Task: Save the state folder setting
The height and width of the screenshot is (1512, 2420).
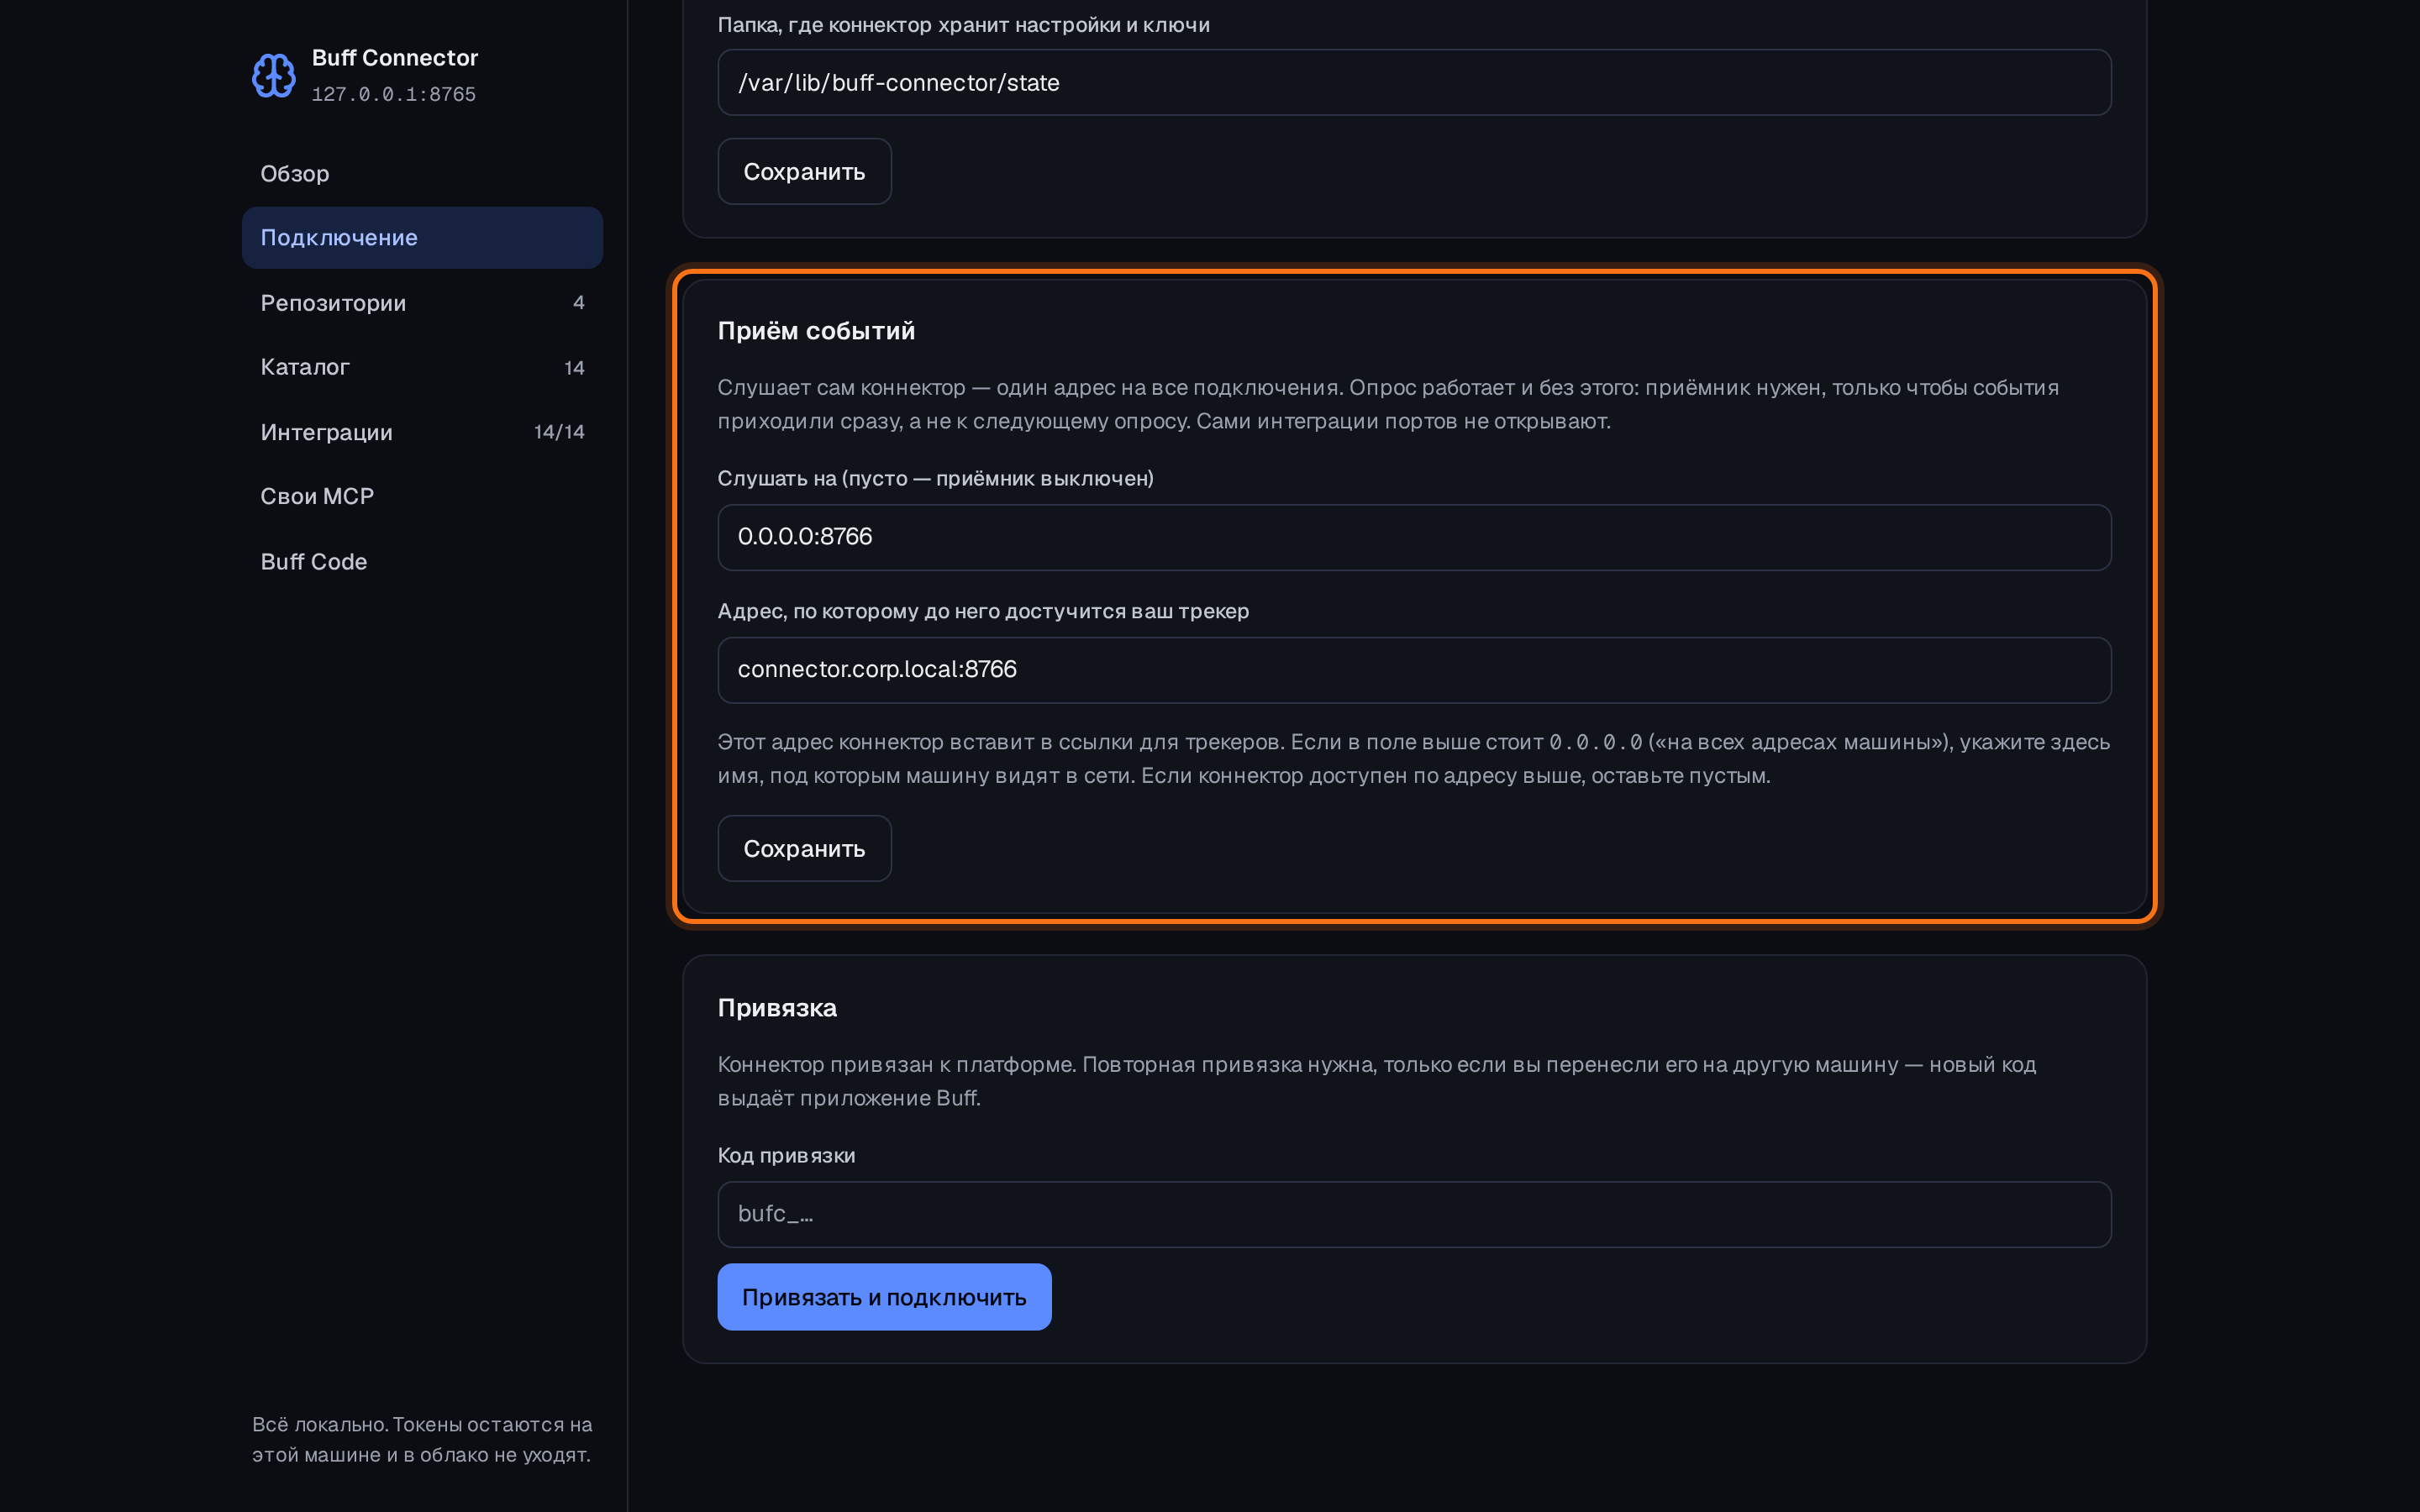Action: (x=804, y=171)
